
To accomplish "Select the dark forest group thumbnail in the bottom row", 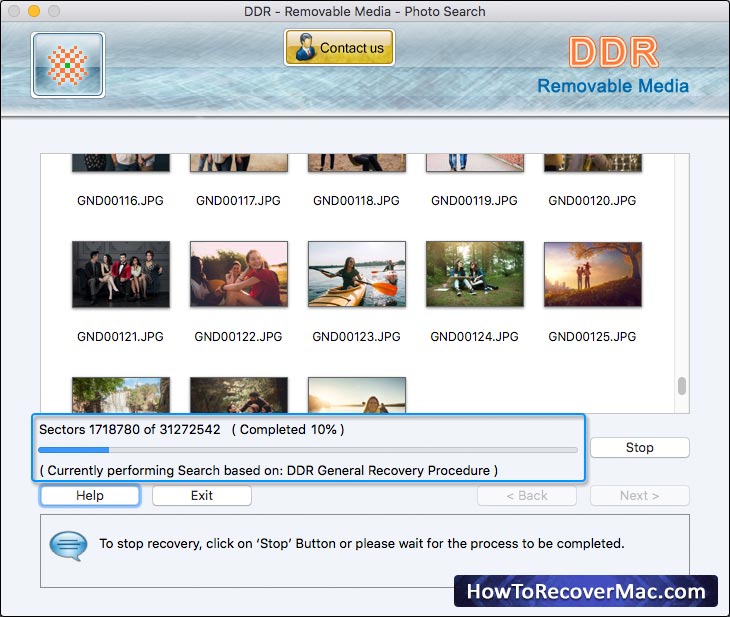I will pos(239,395).
